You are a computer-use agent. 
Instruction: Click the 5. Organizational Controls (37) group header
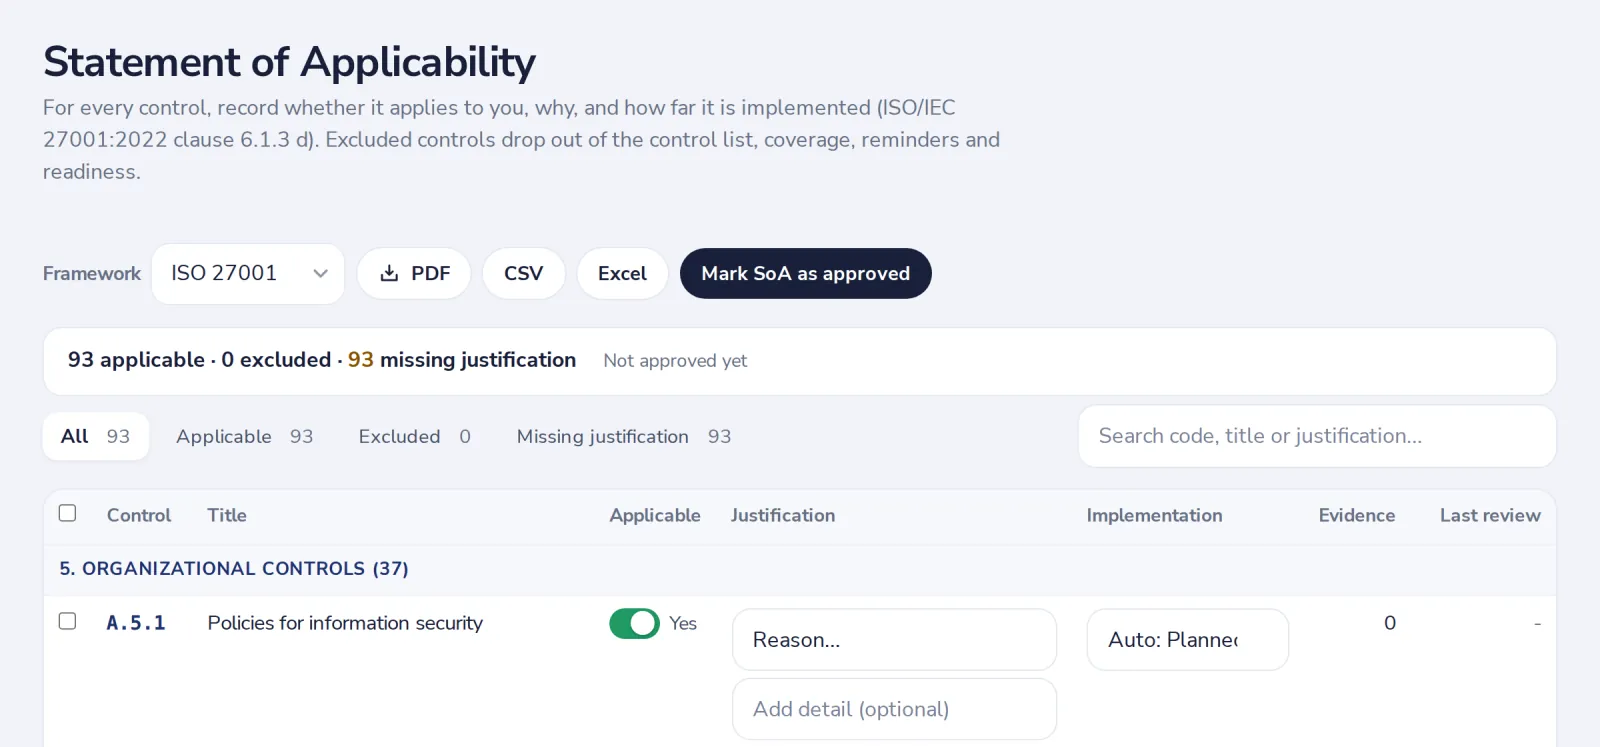pyautogui.click(x=234, y=569)
